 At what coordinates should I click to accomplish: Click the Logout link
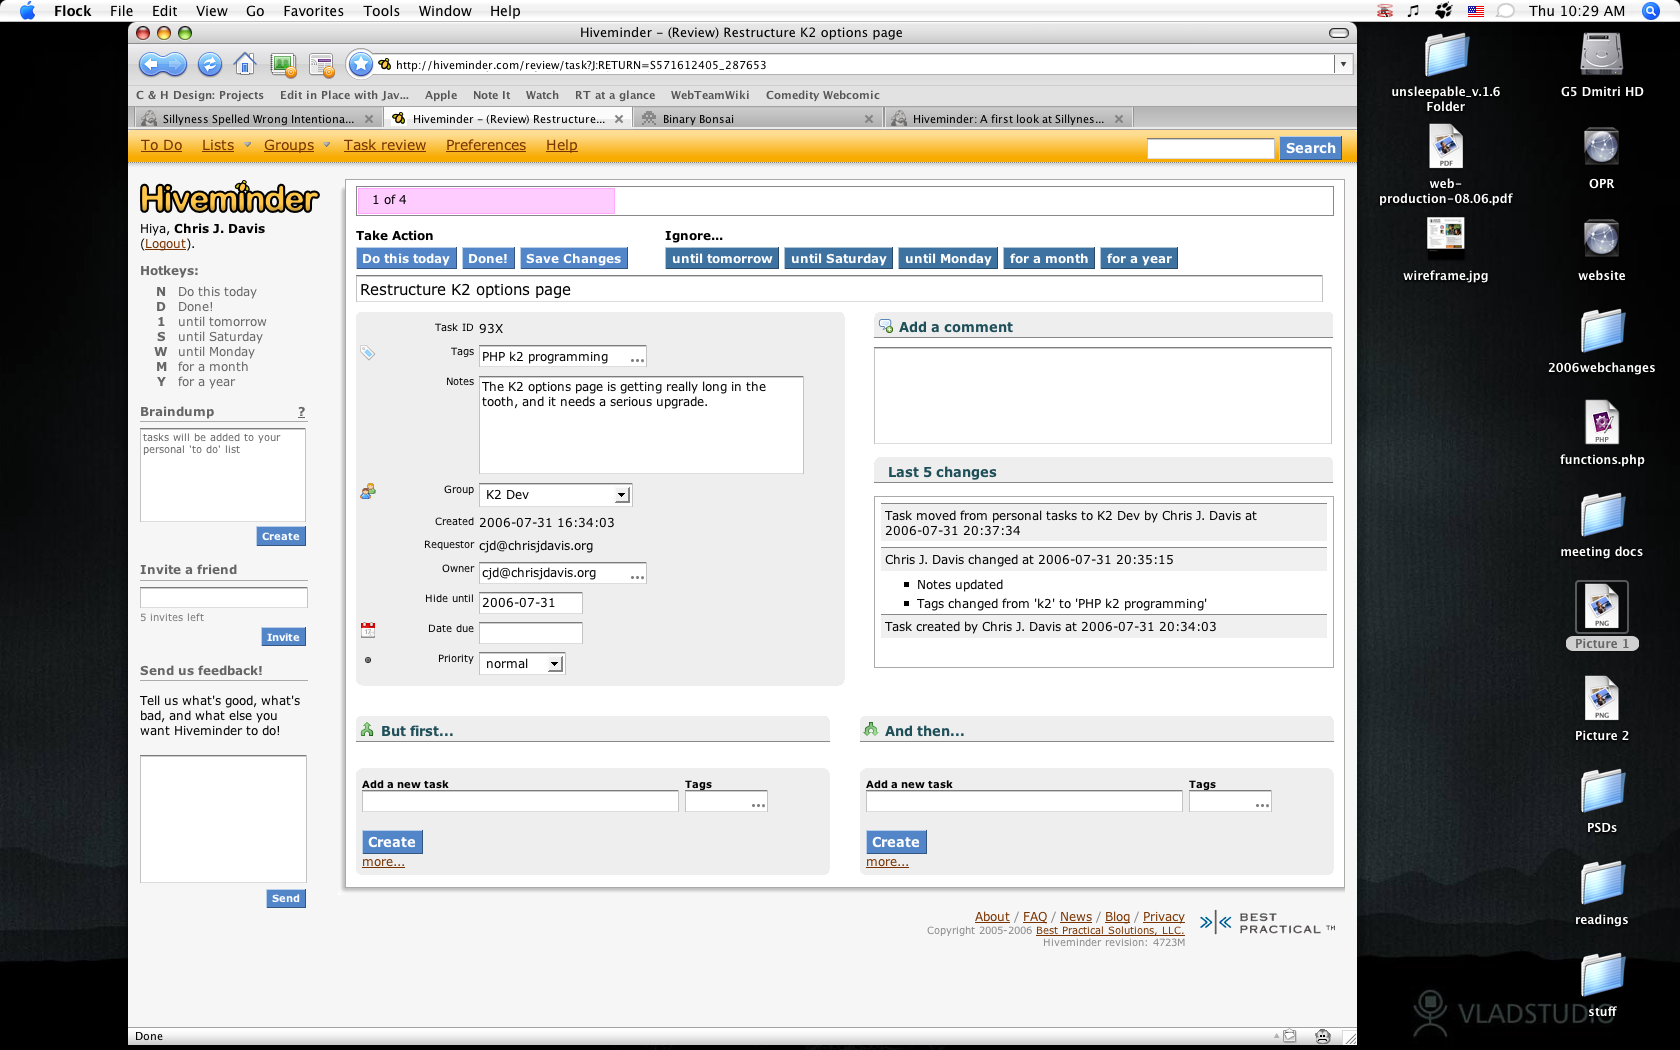point(165,244)
